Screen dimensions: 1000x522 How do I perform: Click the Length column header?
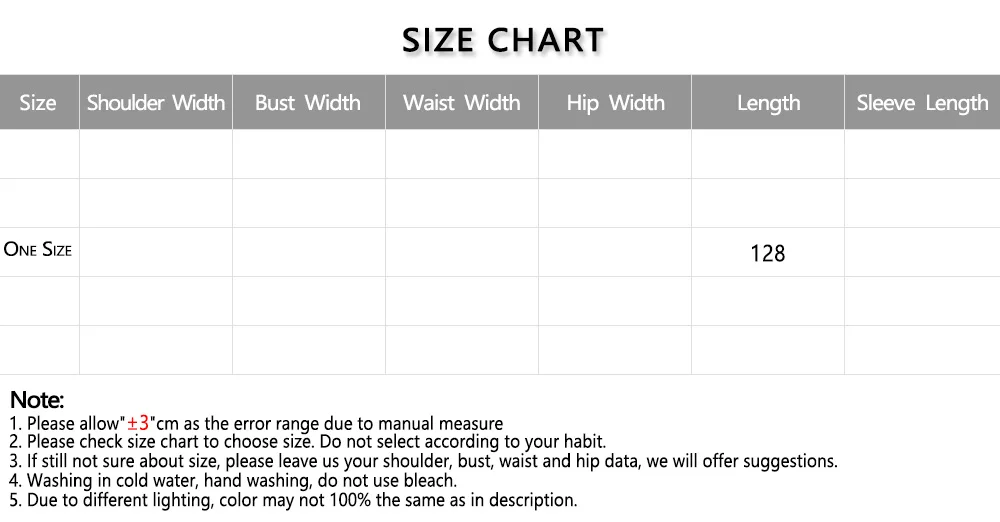pos(768,103)
